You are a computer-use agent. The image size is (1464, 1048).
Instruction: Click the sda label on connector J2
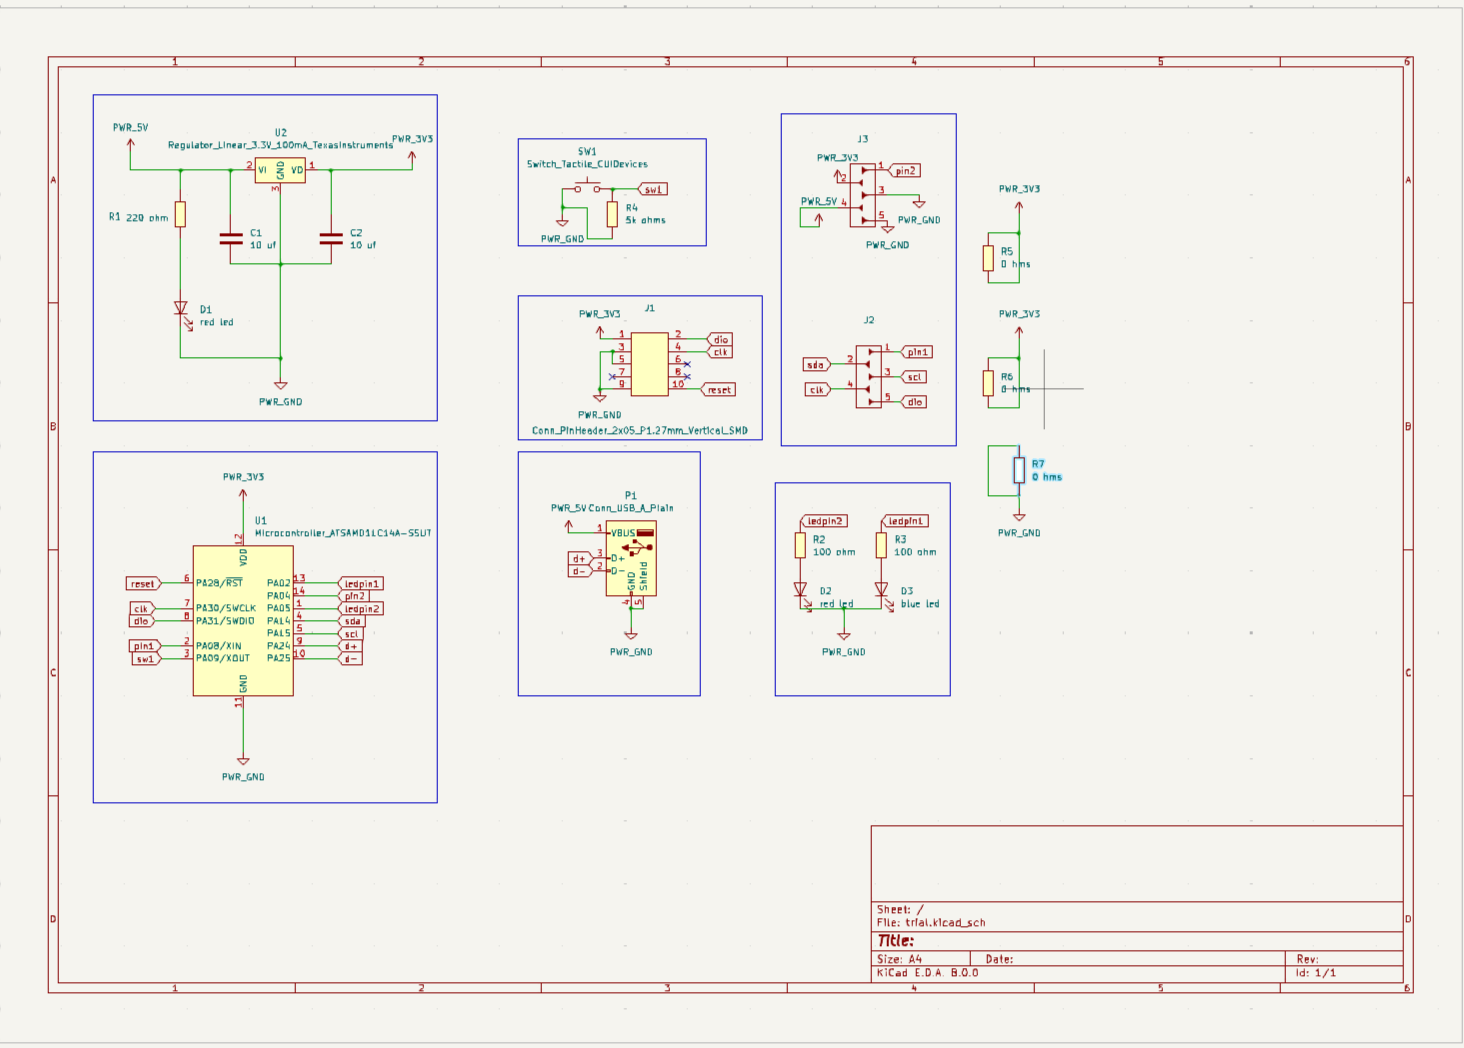point(816,364)
